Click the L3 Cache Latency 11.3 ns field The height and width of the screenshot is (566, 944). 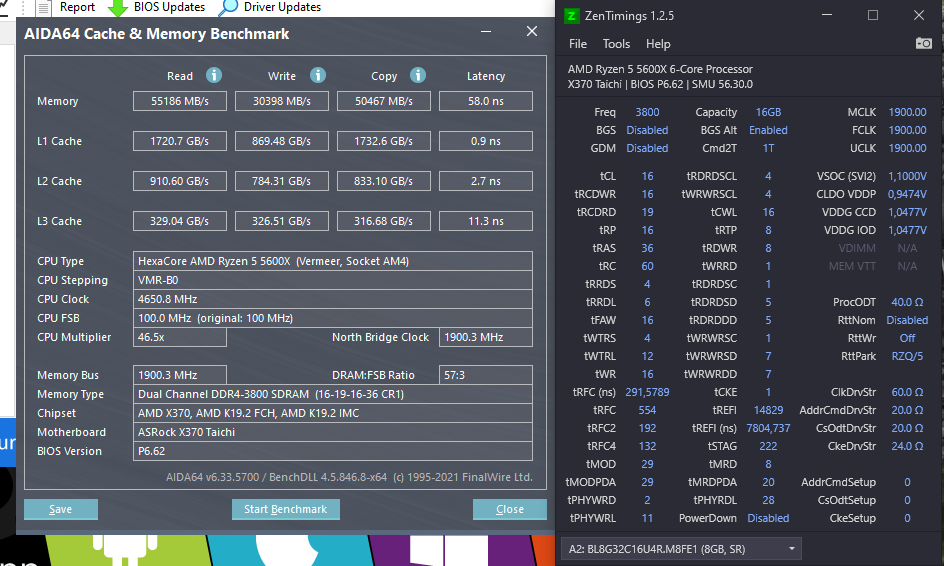click(x=486, y=221)
